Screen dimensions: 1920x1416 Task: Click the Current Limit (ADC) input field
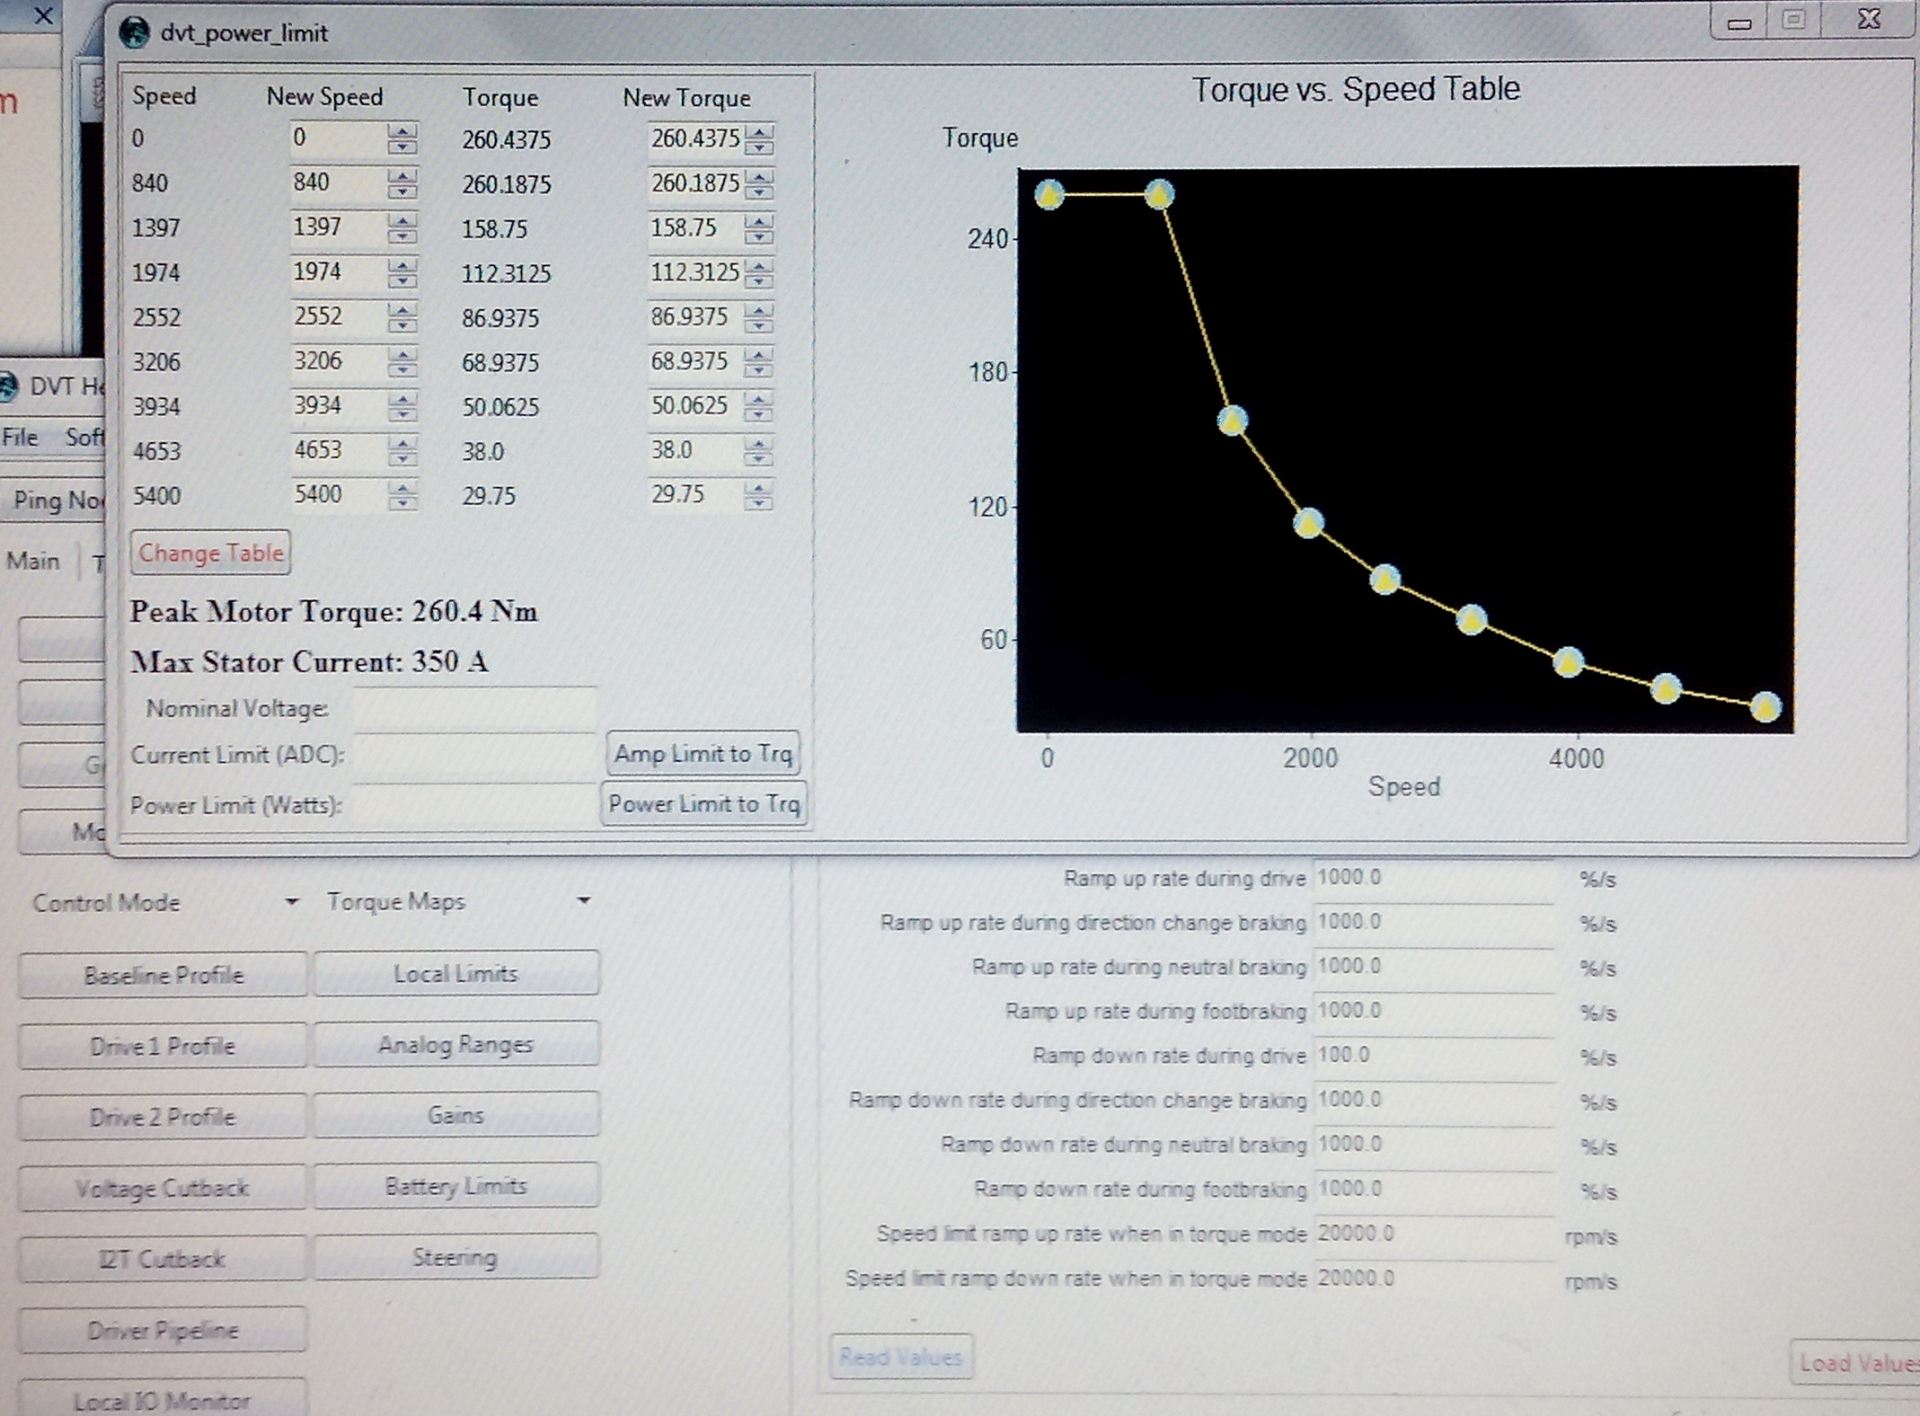pos(475,755)
